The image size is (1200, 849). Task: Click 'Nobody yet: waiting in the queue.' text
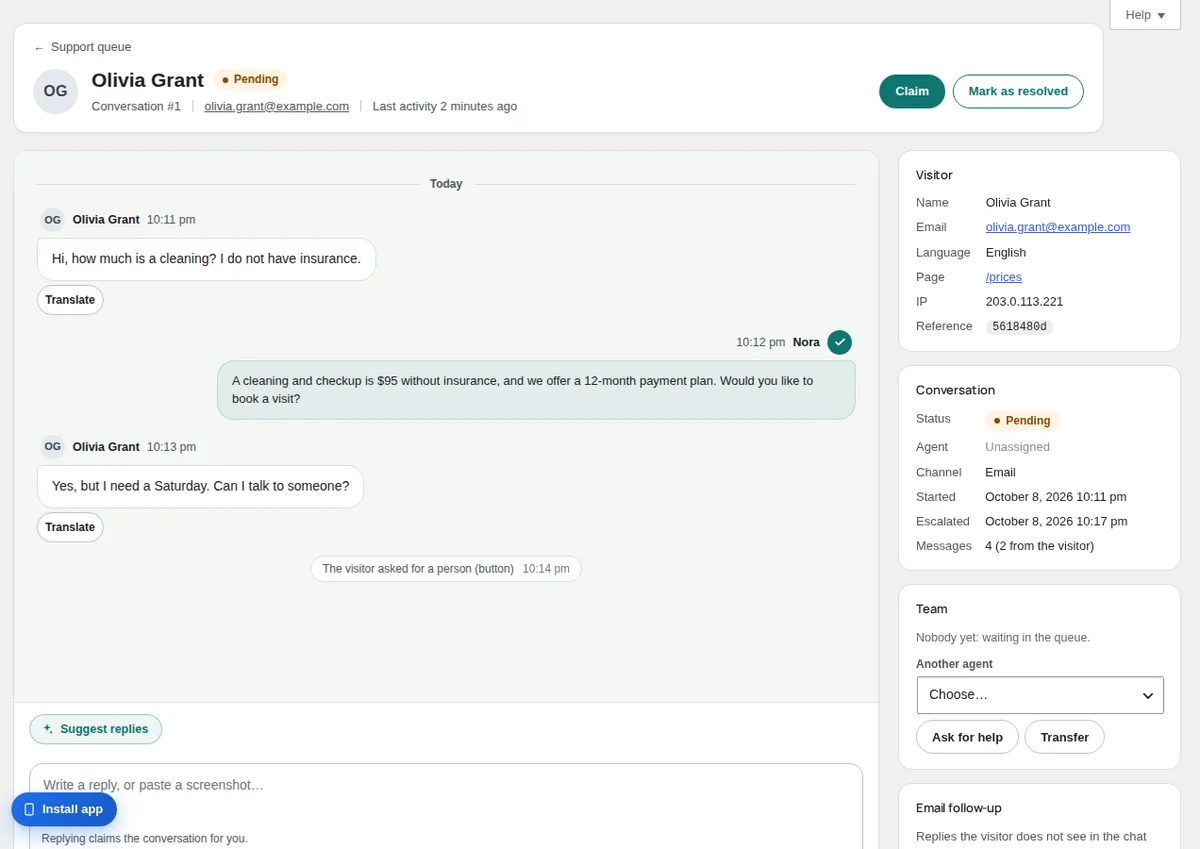1003,637
